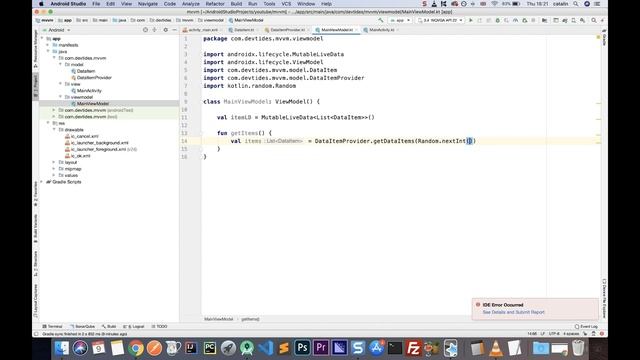The image size is (640, 360).
Task: Expand Gradle Scripts node
Action: (42, 182)
